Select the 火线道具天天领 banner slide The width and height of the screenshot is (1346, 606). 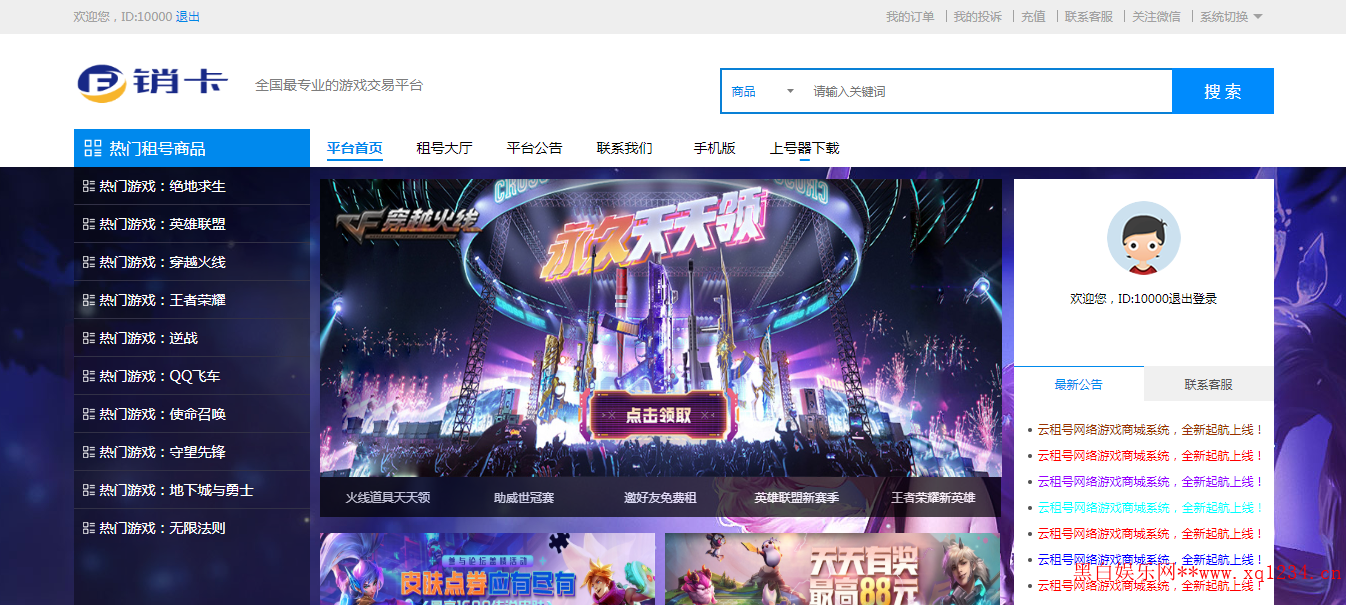[x=388, y=497]
